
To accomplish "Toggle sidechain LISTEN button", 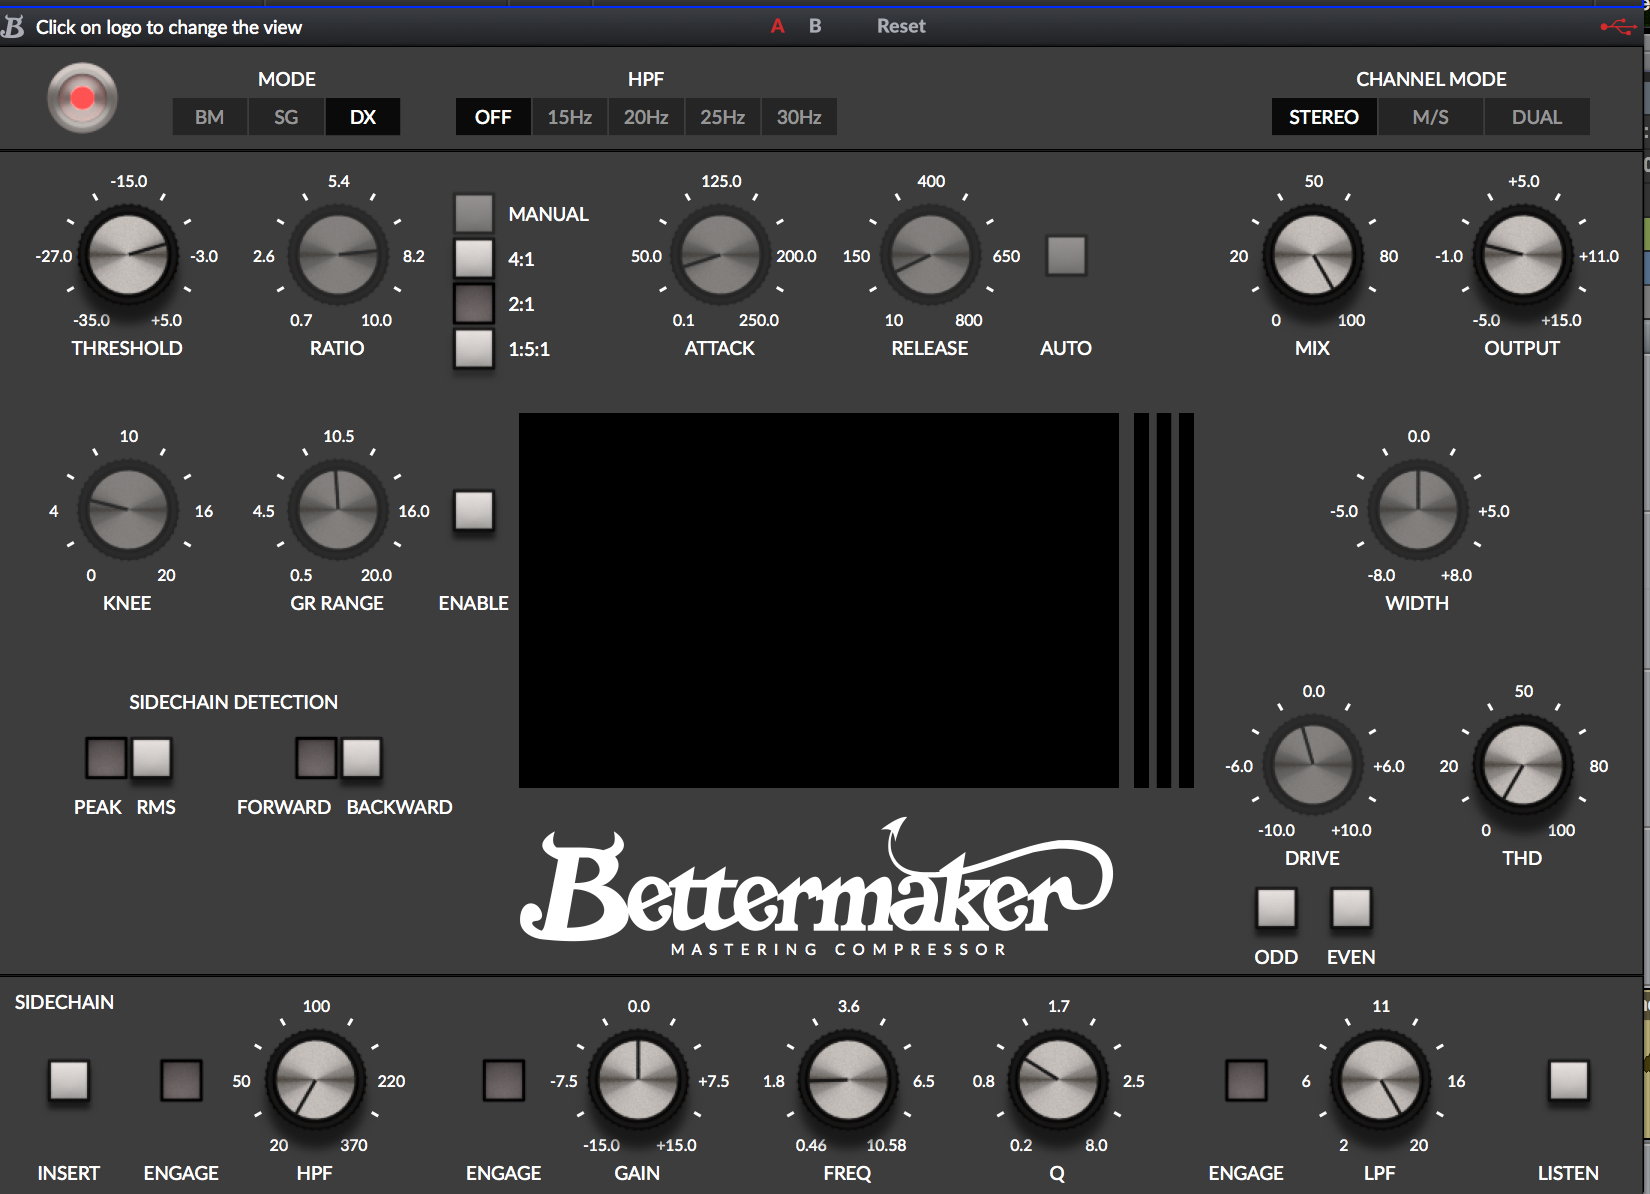I will (x=1568, y=1080).
